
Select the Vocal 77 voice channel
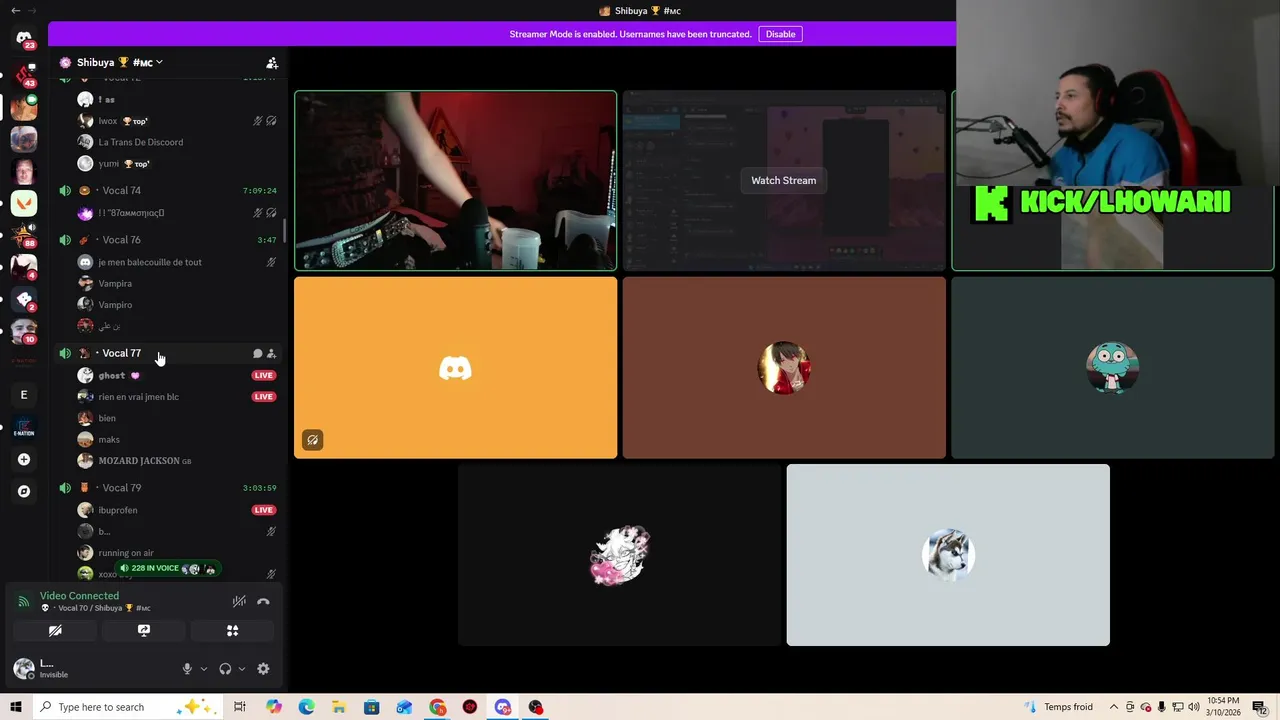[167, 353]
